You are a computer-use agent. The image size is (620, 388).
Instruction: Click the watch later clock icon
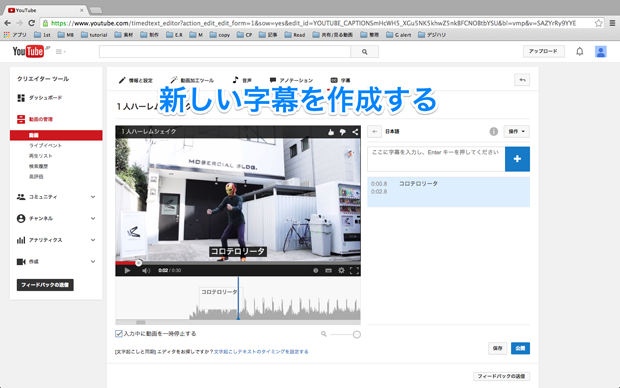tap(316, 271)
